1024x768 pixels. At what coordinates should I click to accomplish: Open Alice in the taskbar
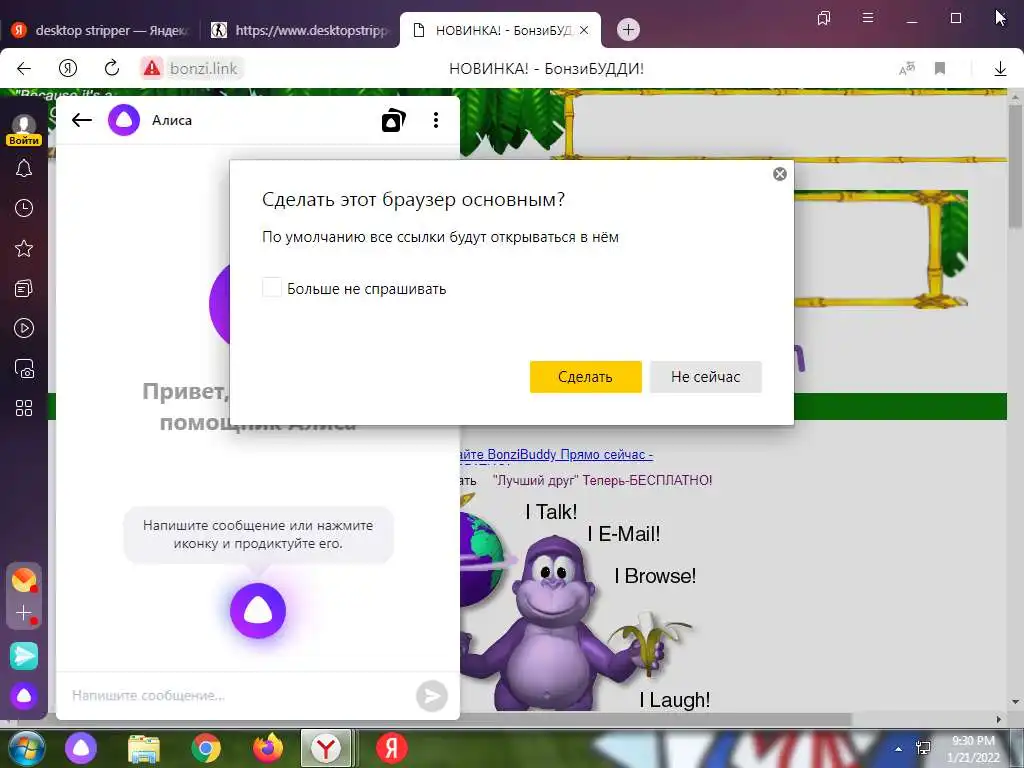[81, 748]
